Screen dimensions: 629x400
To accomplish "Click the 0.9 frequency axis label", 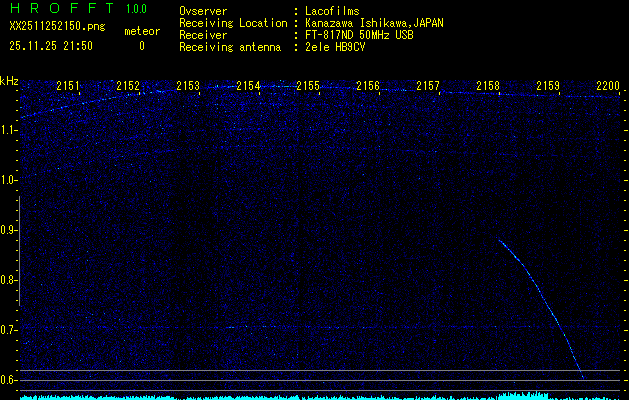I will [x=9, y=230].
